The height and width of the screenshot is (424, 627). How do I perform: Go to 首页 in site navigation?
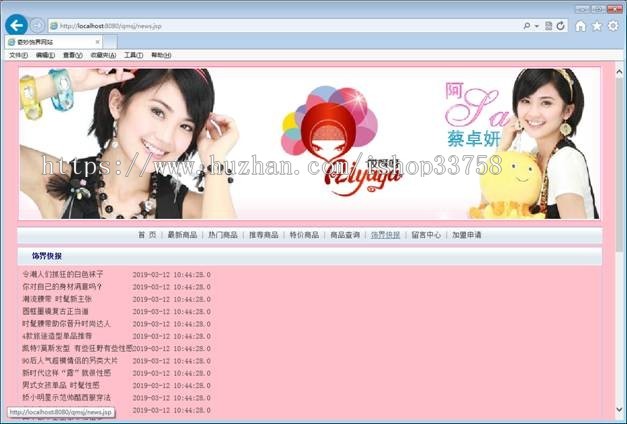147,235
